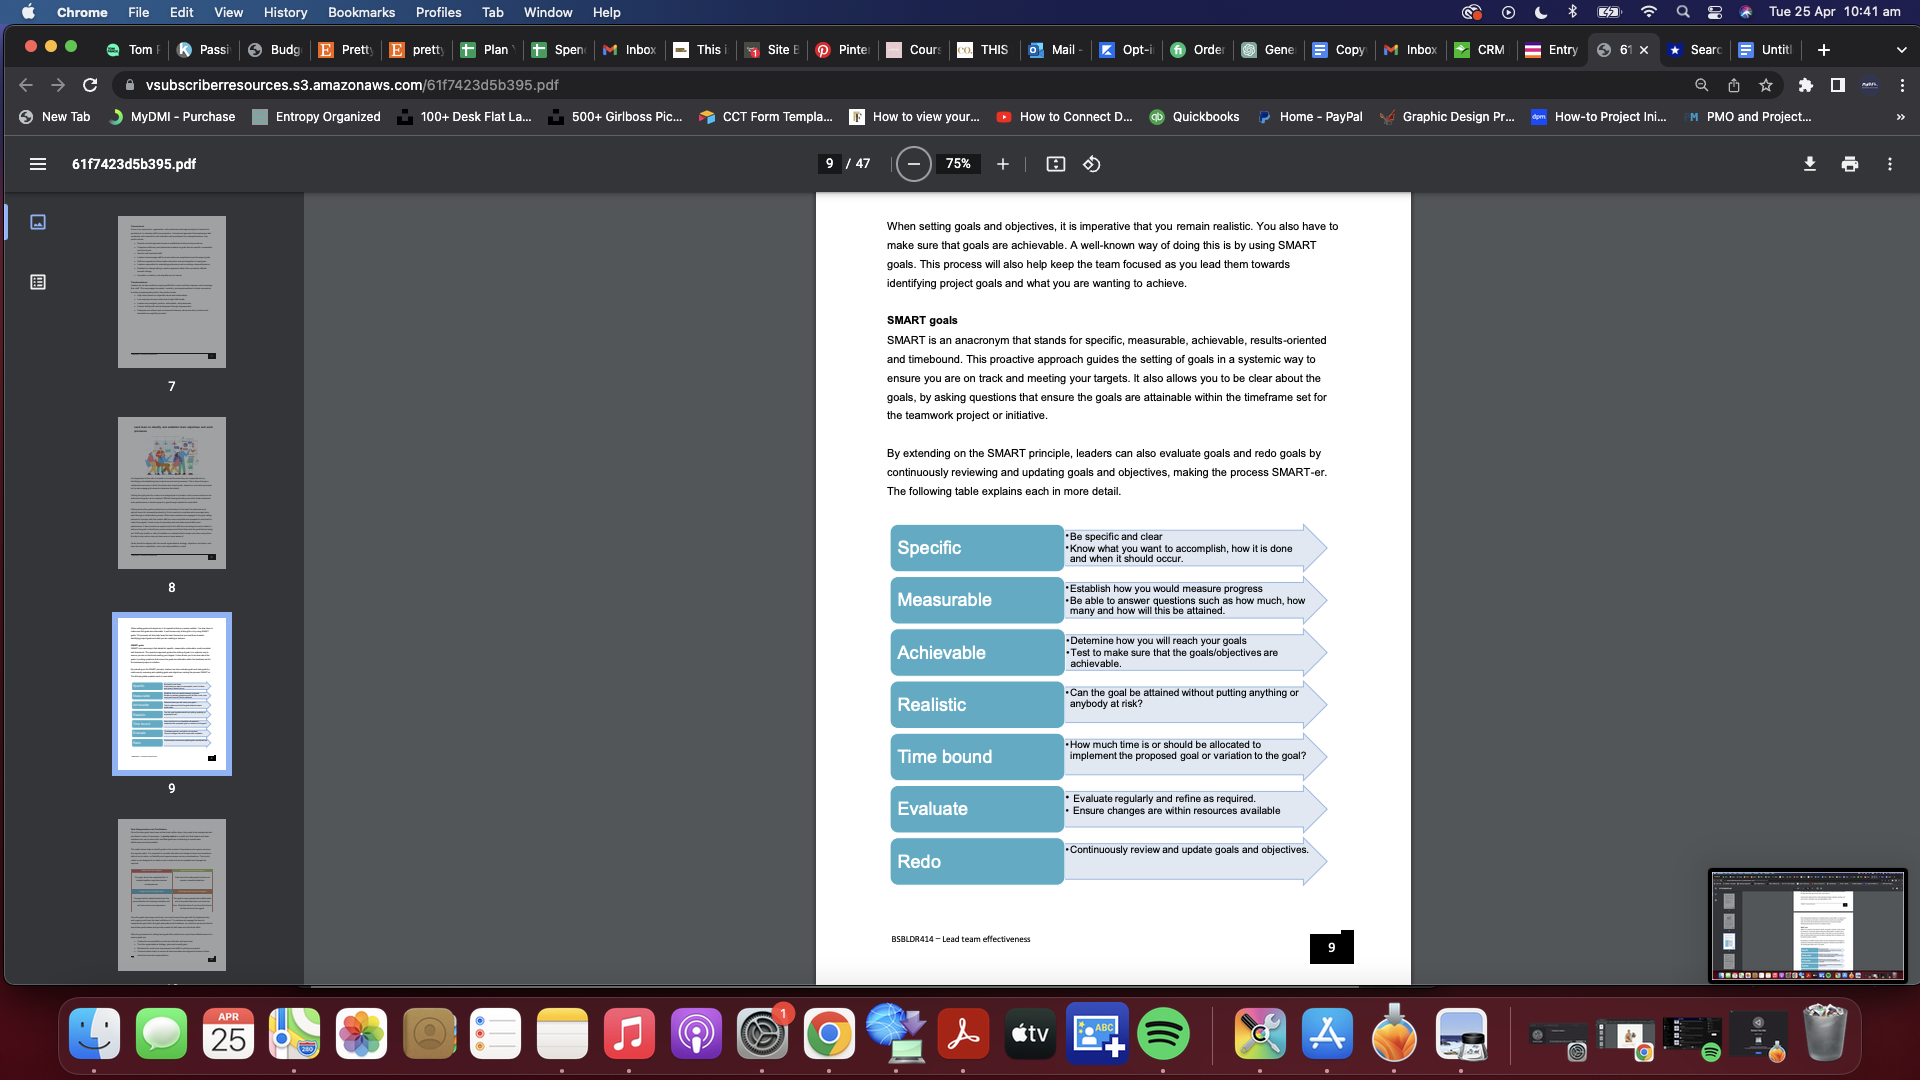Zoom in on the PDF document
The height and width of the screenshot is (1080, 1920).
click(1003, 164)
